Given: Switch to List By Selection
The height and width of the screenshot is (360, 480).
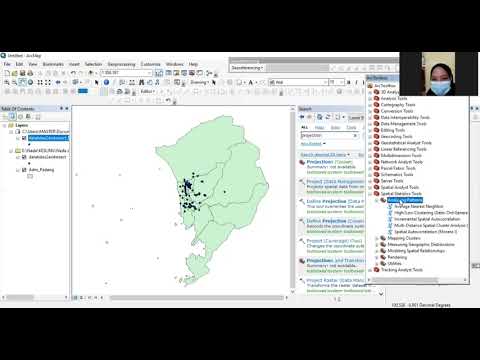Looking at the screenshot, I should [28, 117].
